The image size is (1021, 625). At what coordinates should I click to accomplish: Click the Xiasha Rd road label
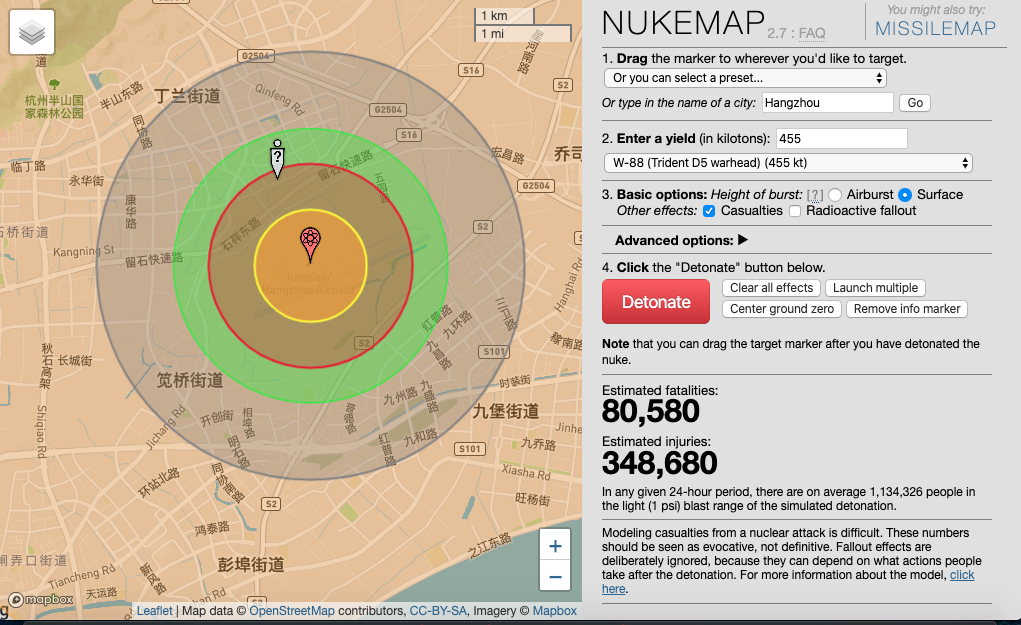[x=525, y=471]
